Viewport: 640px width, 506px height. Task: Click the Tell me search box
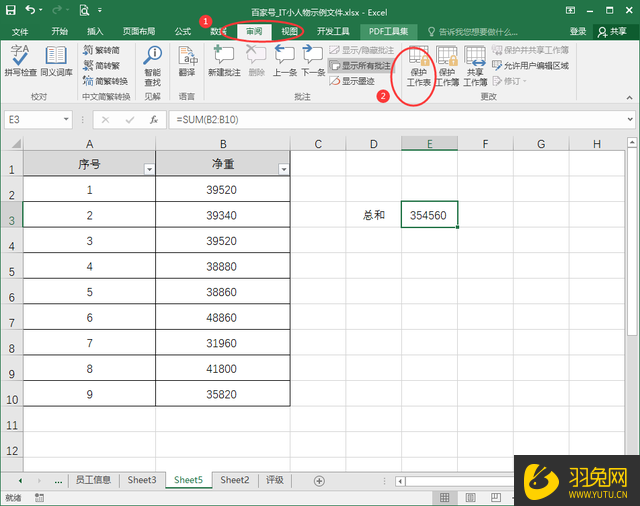473,32
